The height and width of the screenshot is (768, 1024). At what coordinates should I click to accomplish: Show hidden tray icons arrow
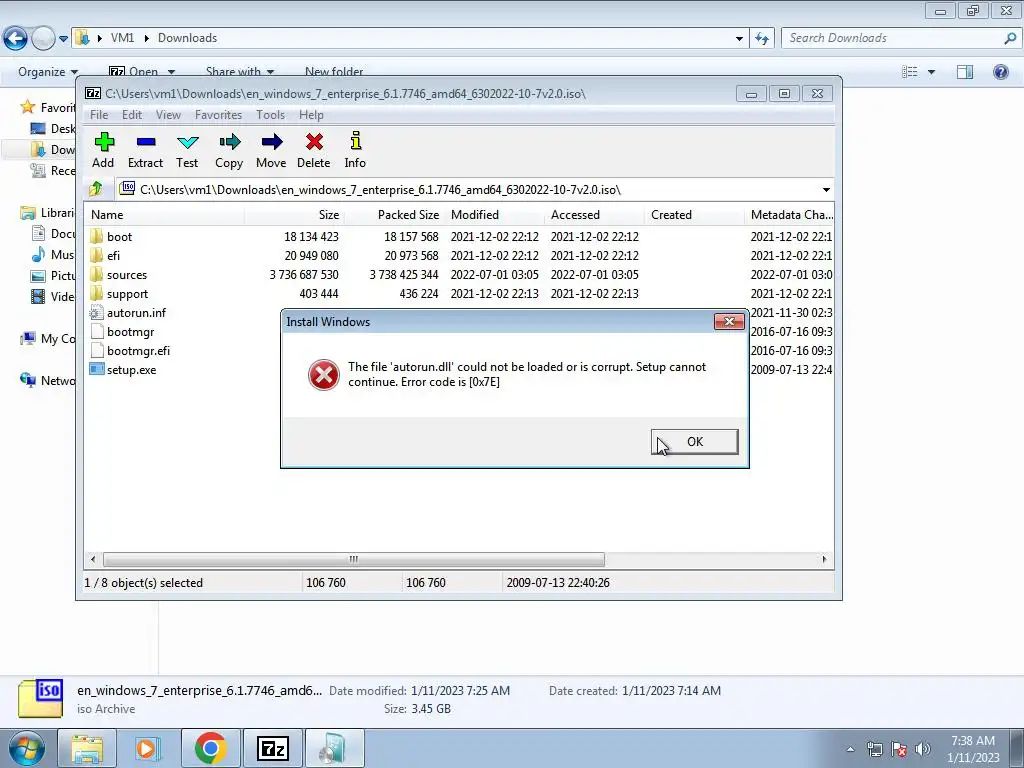[850, 749]
